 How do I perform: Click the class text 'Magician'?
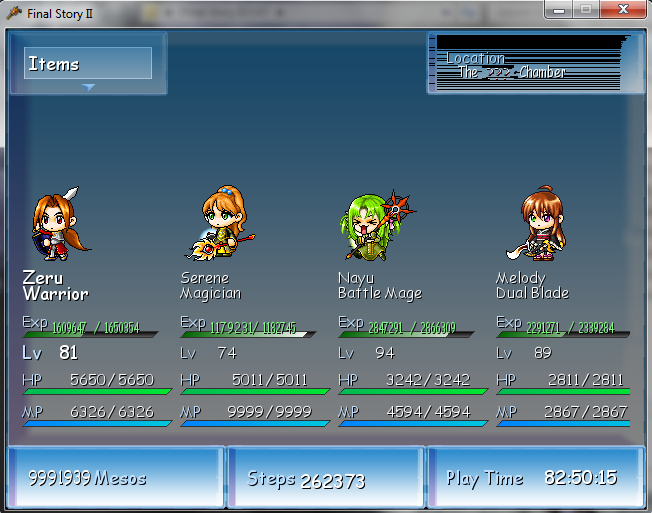tap(210, 293)
